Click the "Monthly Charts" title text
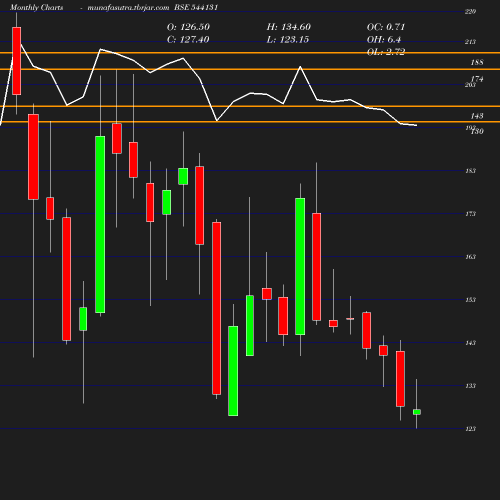Image resolution: width=500 pixels, height=500 pixels. pos(36,7)
